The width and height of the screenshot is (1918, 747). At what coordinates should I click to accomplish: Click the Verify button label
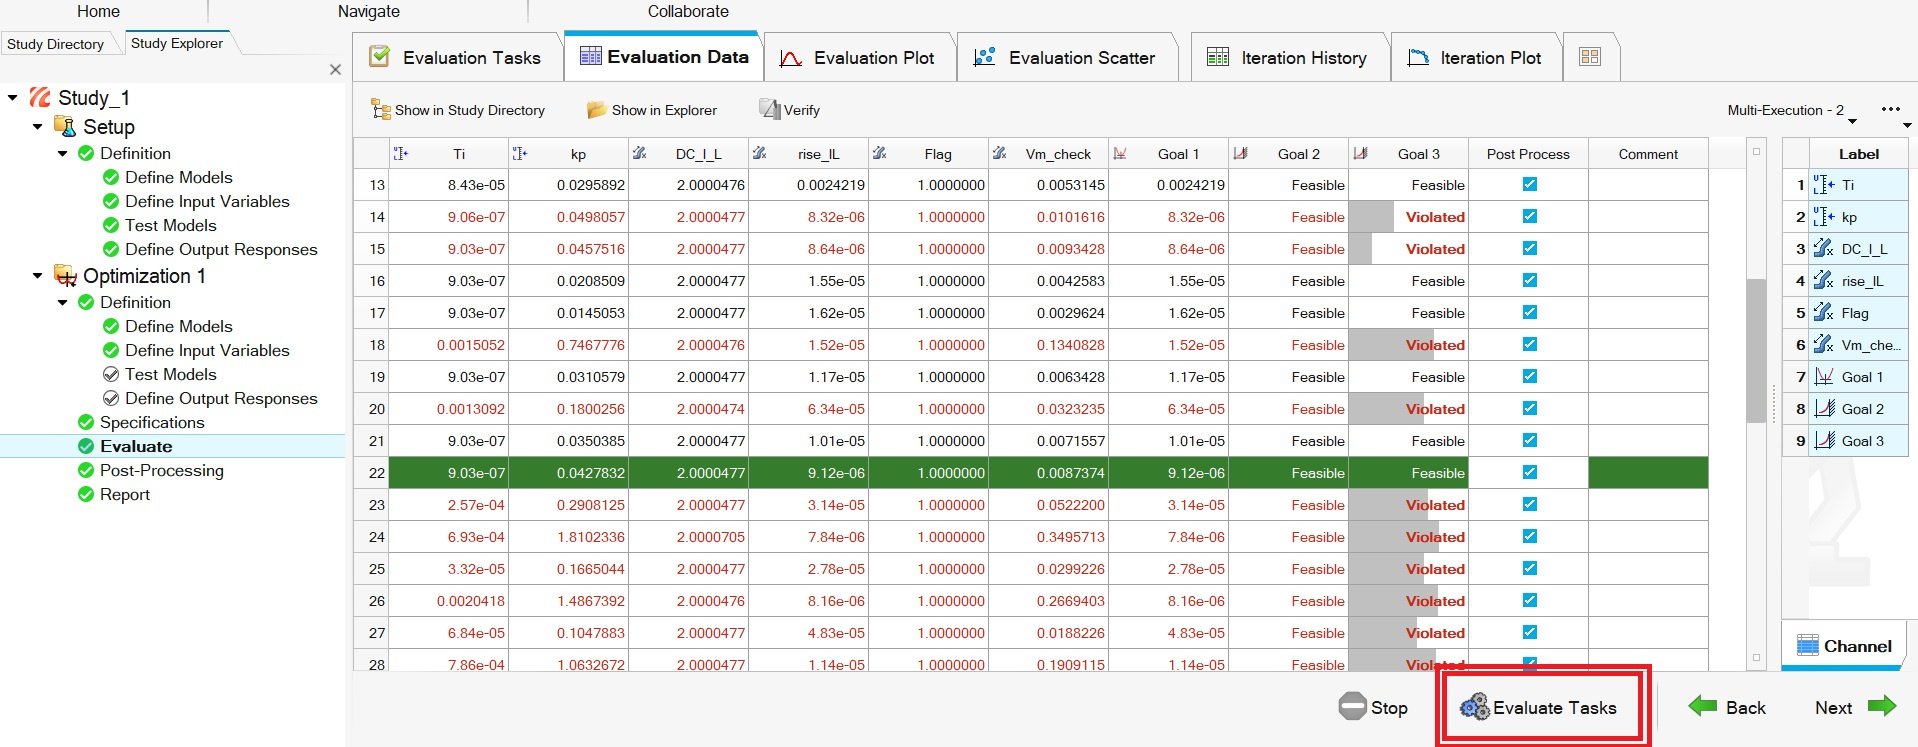click(x=802, y=110)
